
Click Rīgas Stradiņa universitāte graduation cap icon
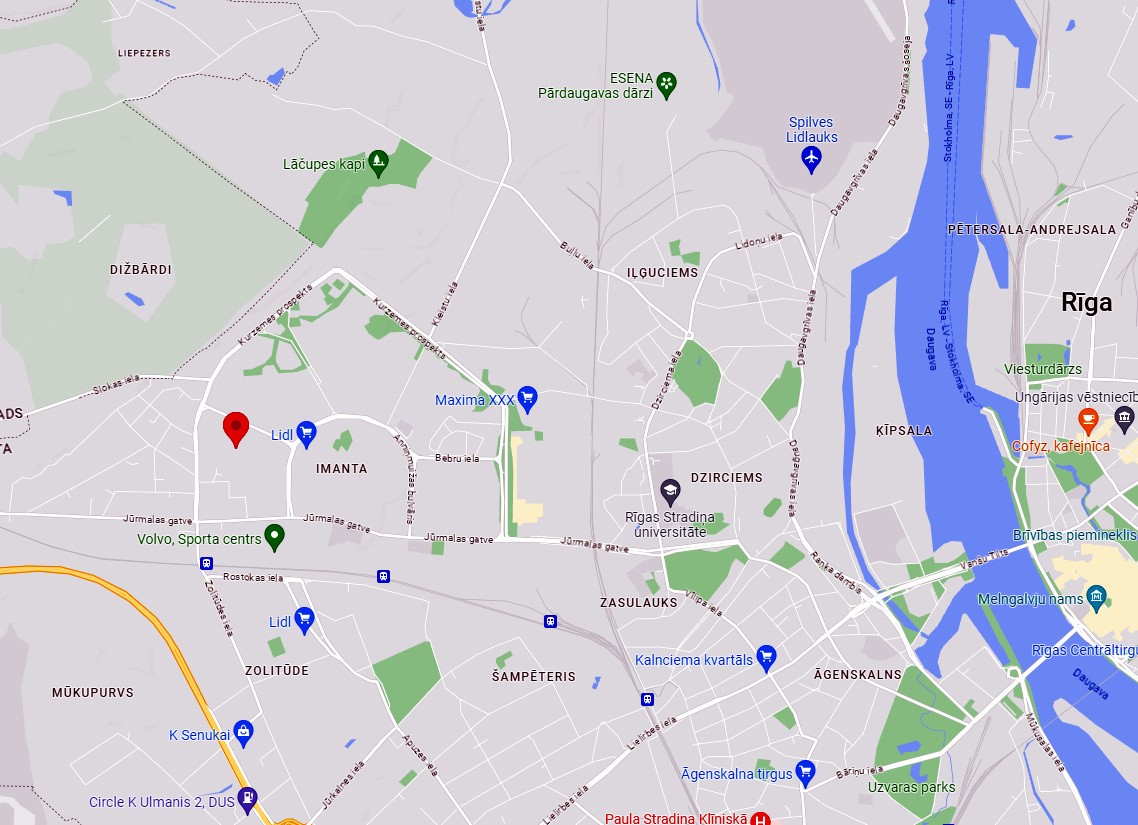[x=670, y=493]
